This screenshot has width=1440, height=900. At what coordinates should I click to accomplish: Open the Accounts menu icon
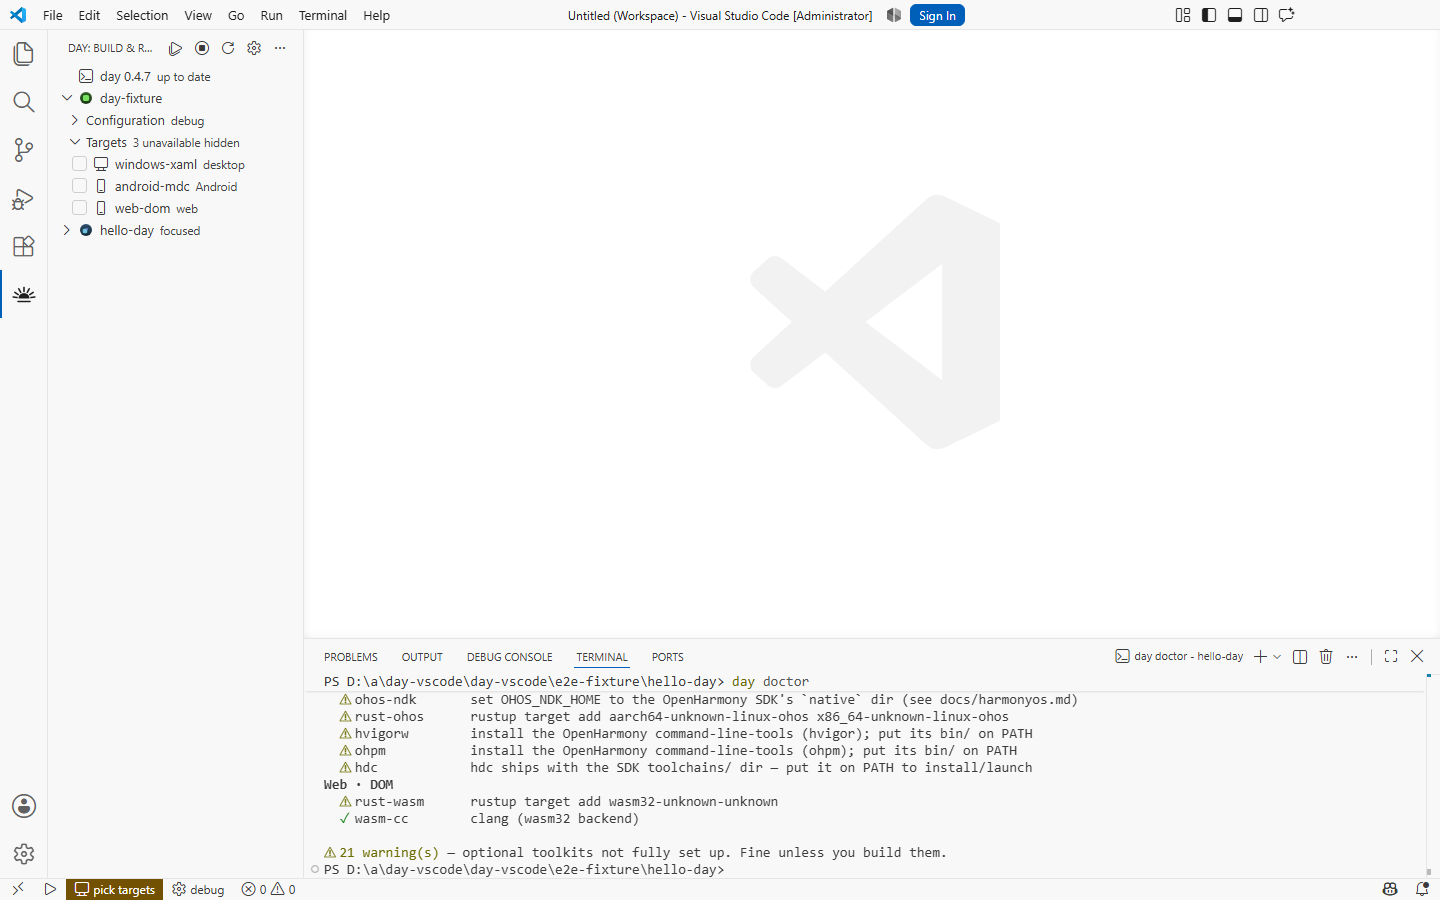24,806
